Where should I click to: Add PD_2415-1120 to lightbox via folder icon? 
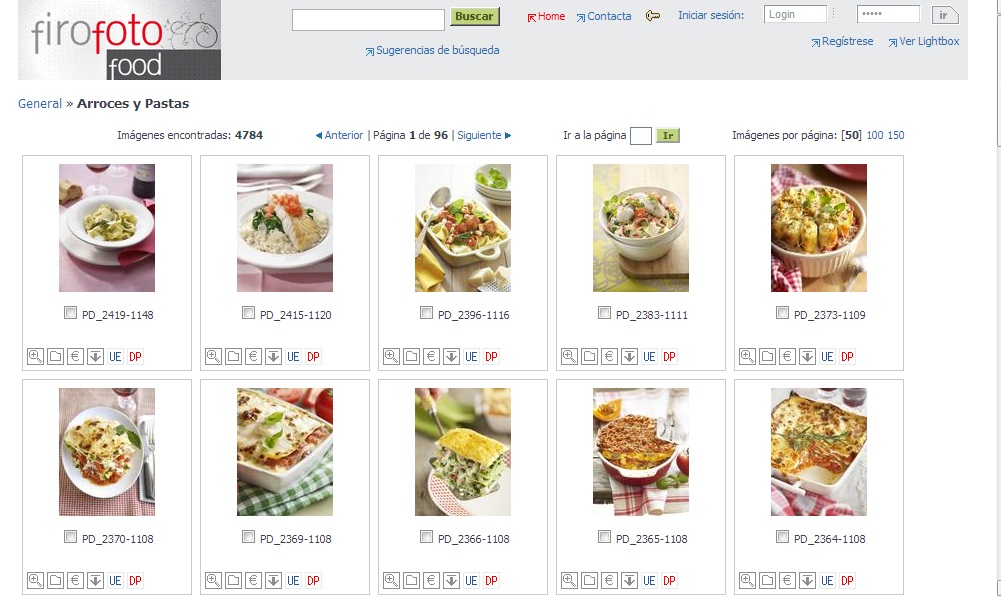tap(234, 356)
